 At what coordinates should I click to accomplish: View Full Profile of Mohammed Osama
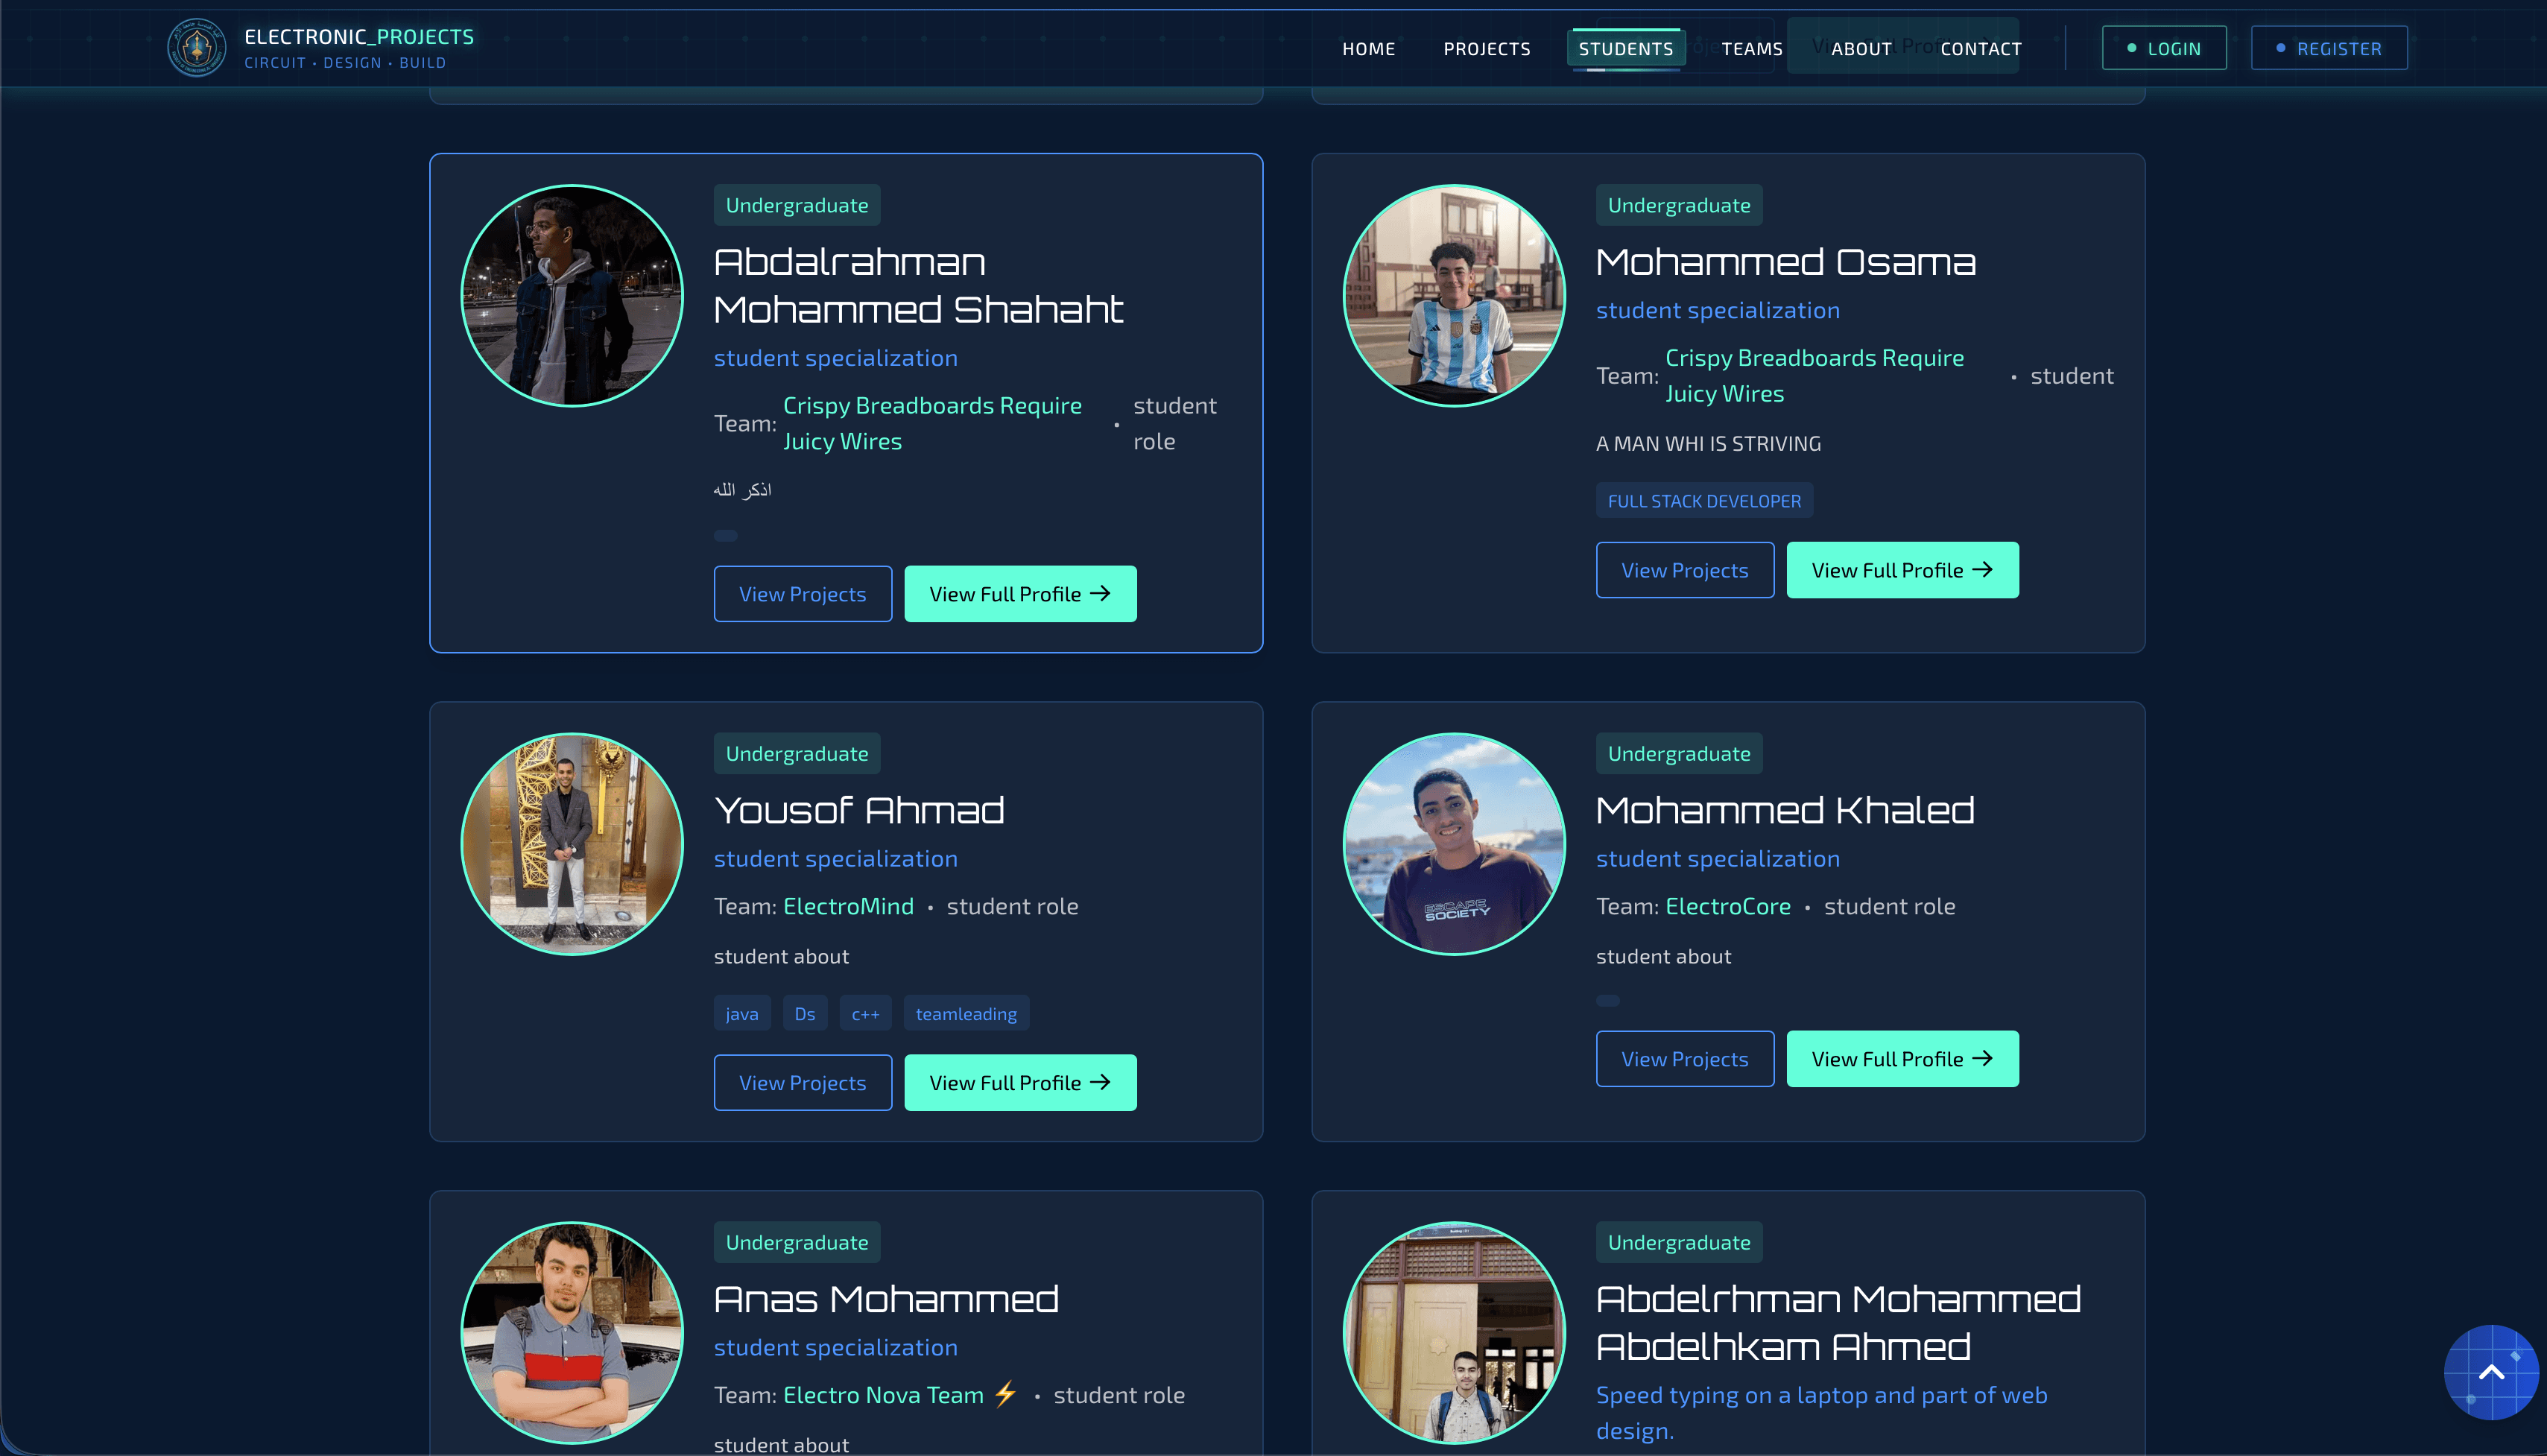(x=1902, y=570)
